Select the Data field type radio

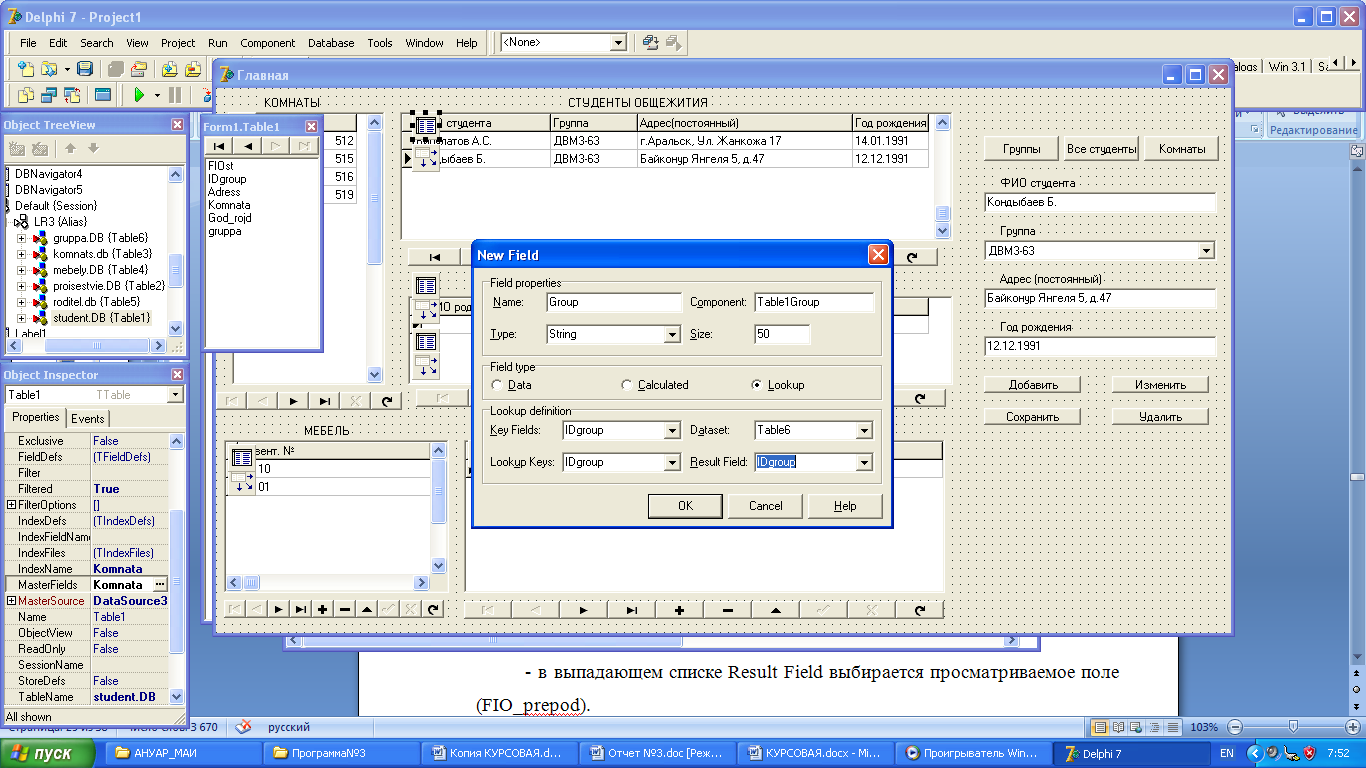498,385
